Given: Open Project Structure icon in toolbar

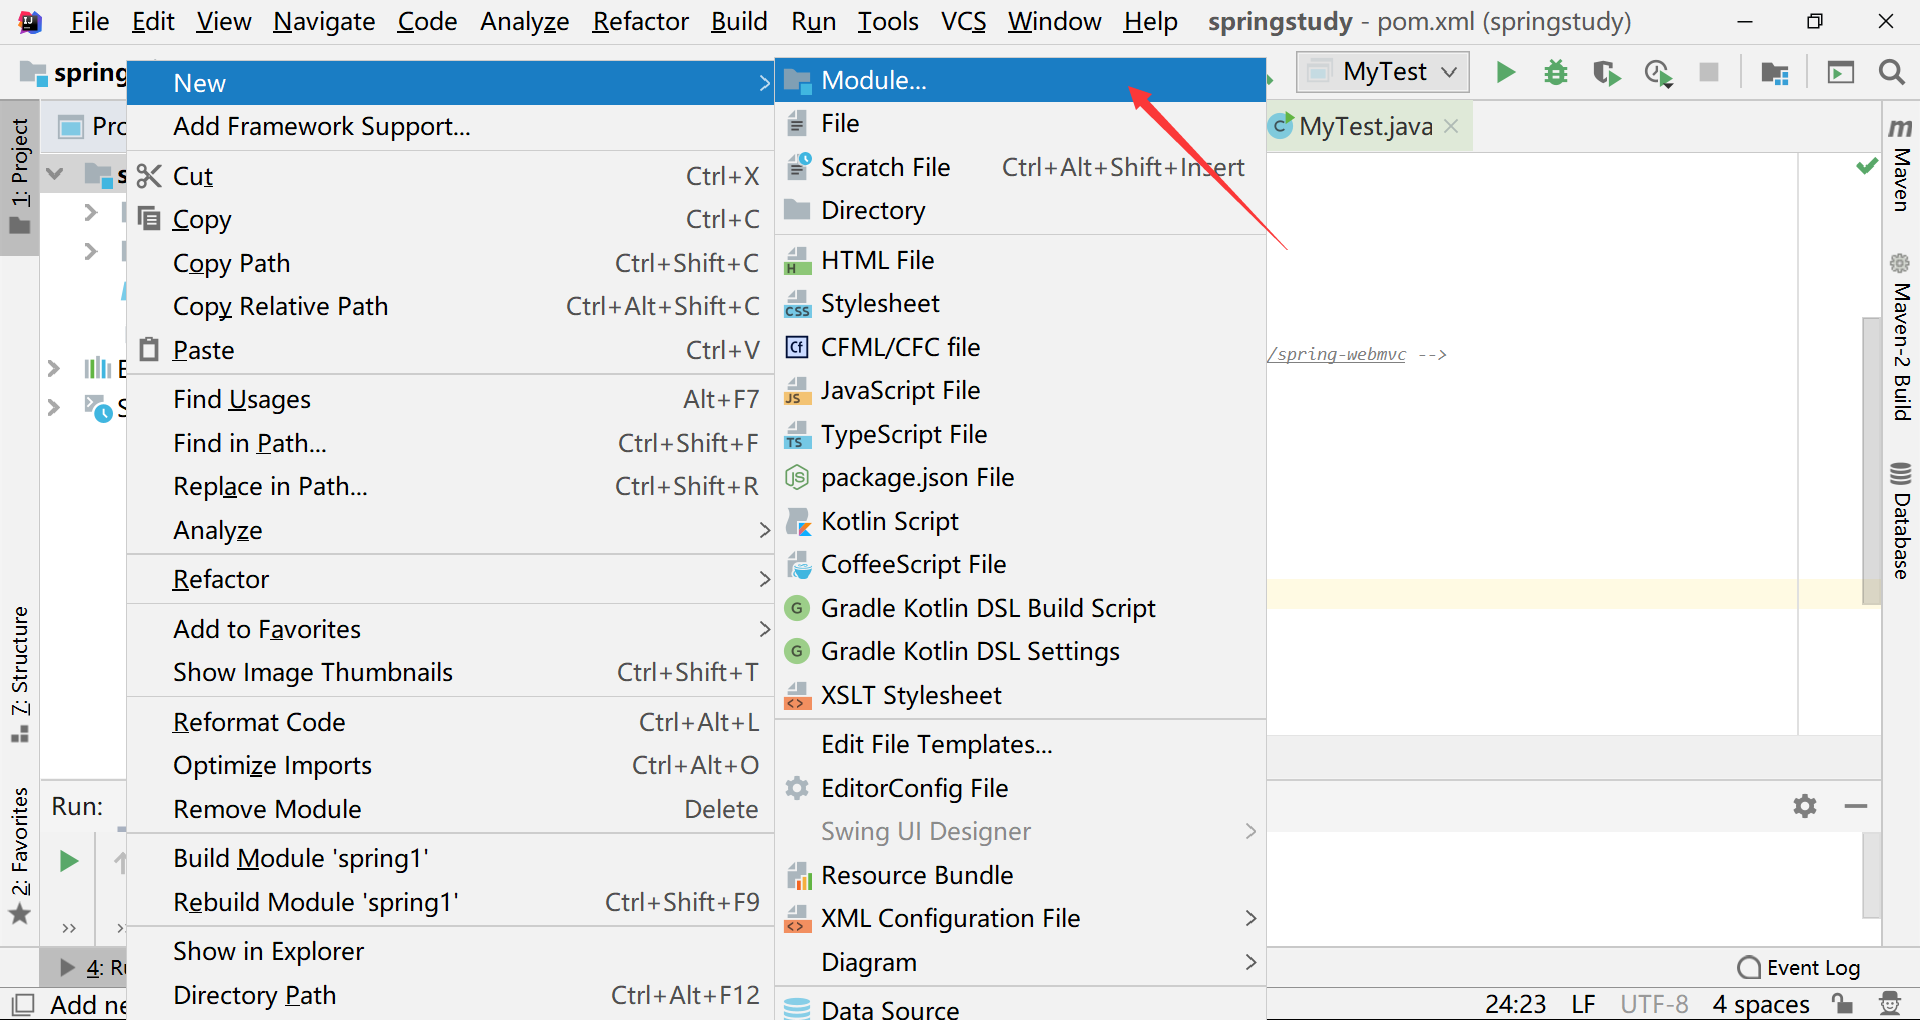Looking at the screenshot, I should click(1775, 72).
